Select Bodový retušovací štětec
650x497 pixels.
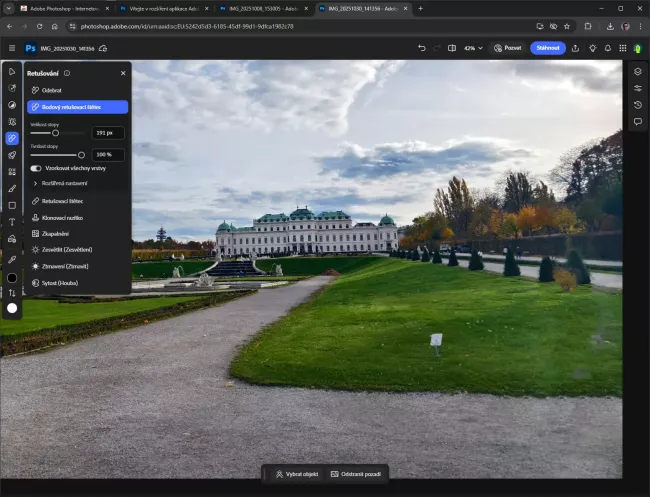[78, 107]
